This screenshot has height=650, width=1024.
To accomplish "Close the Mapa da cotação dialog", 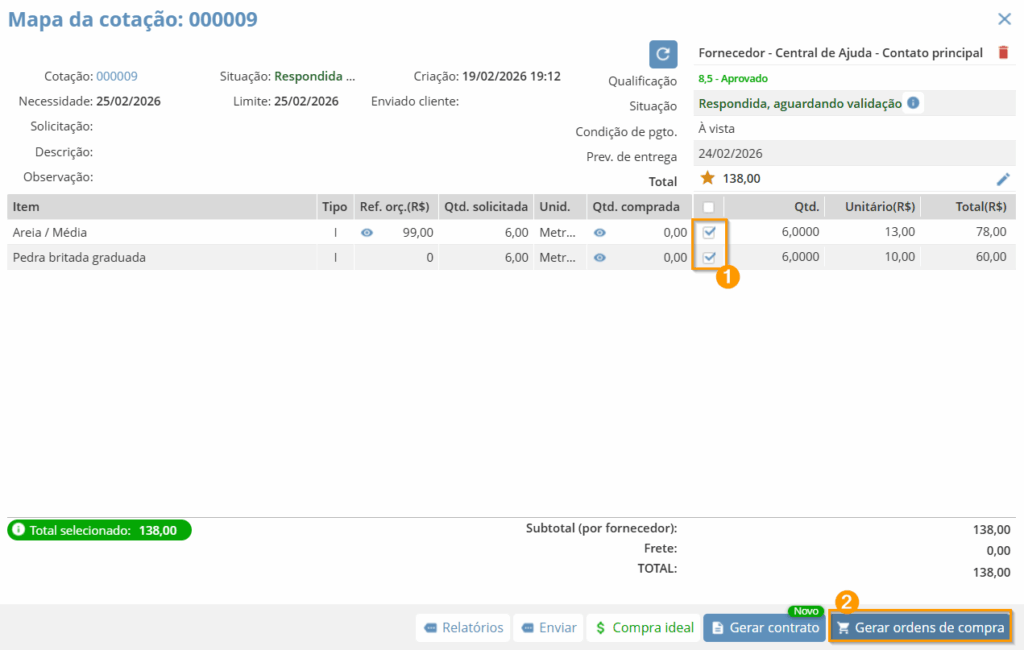I will click(x=1004, y=19).
